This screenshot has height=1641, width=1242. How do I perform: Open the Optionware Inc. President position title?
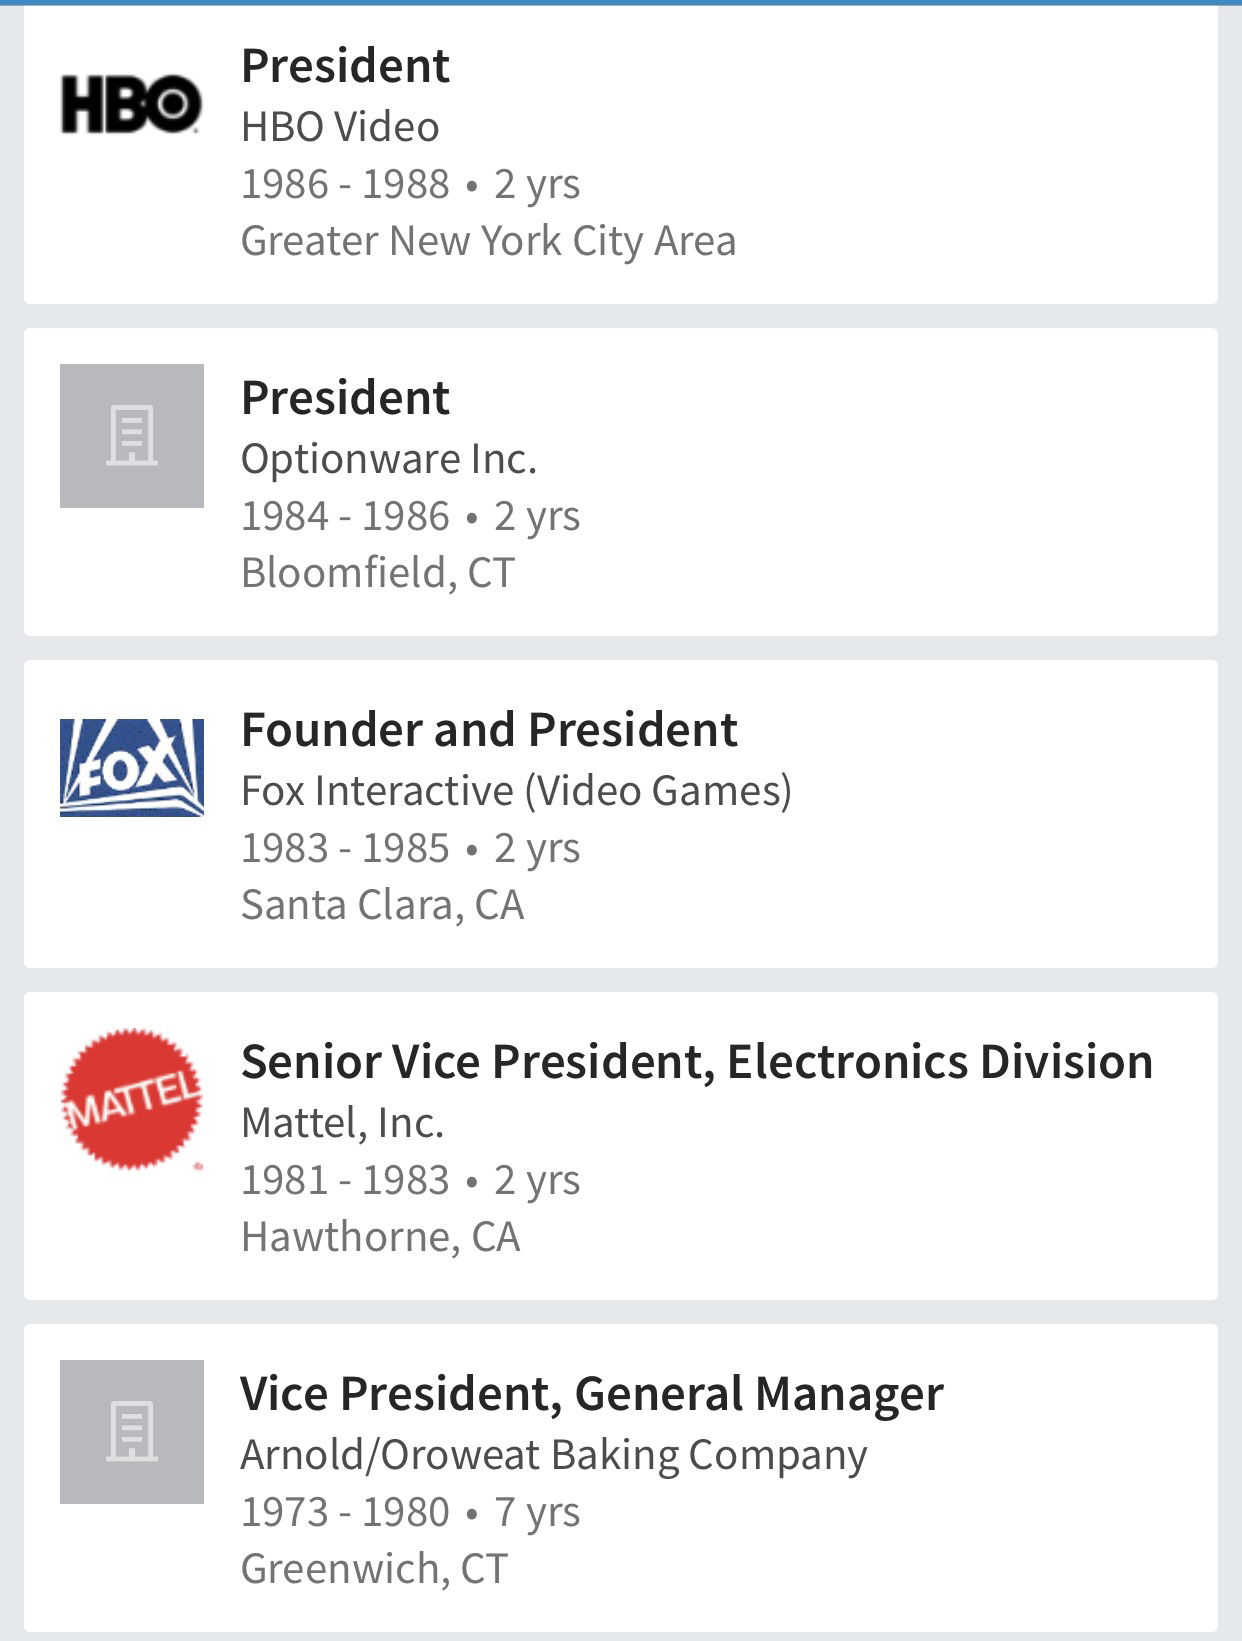(x=345, y=398)
